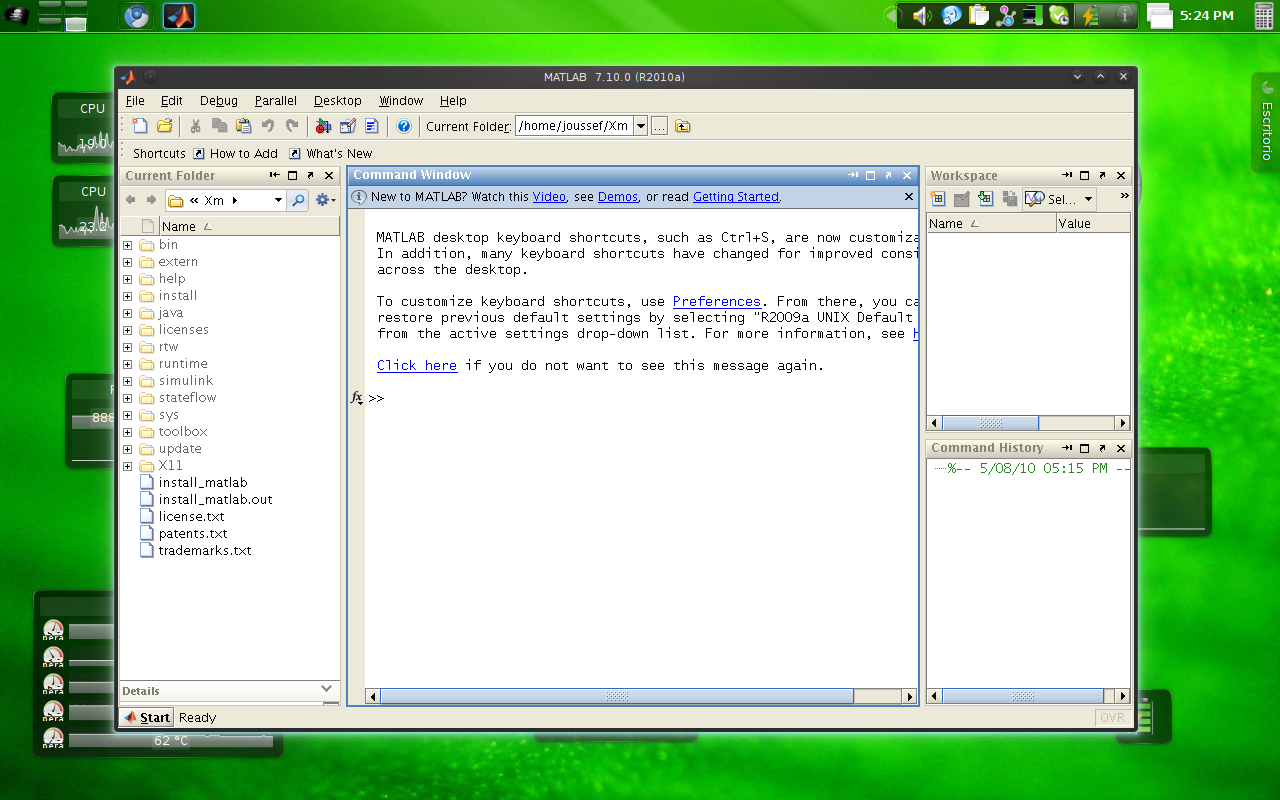This screenshot has height=800, width=1280.
Task: Click the MATLAB icon in the top panel
Action: coord(178,16)
